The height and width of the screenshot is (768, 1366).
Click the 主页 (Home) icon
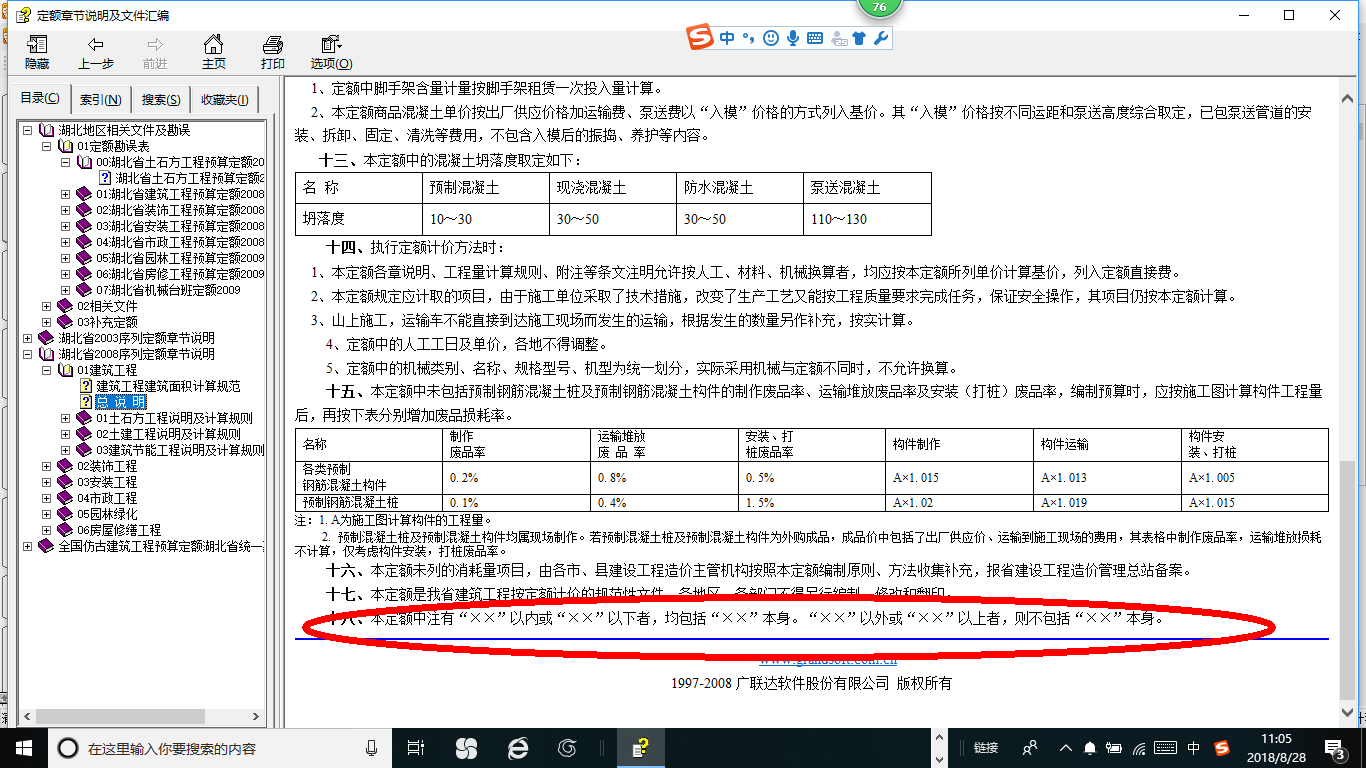click(x=214, y=51)
